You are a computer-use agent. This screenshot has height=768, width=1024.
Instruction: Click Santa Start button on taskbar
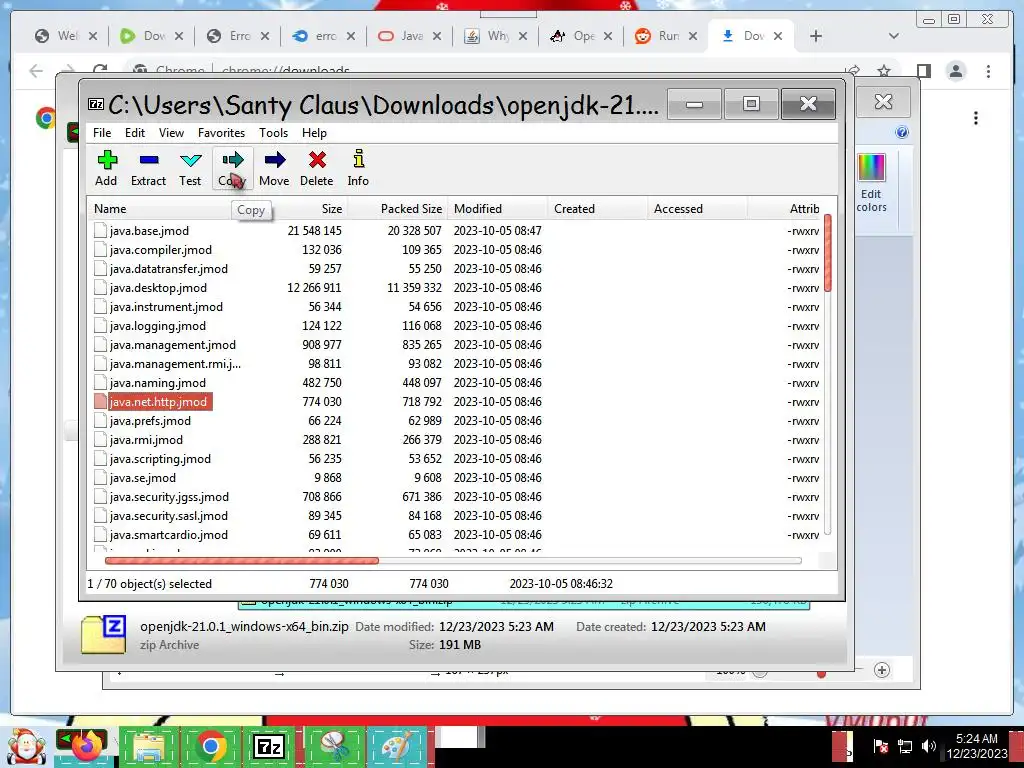point(25,747)
